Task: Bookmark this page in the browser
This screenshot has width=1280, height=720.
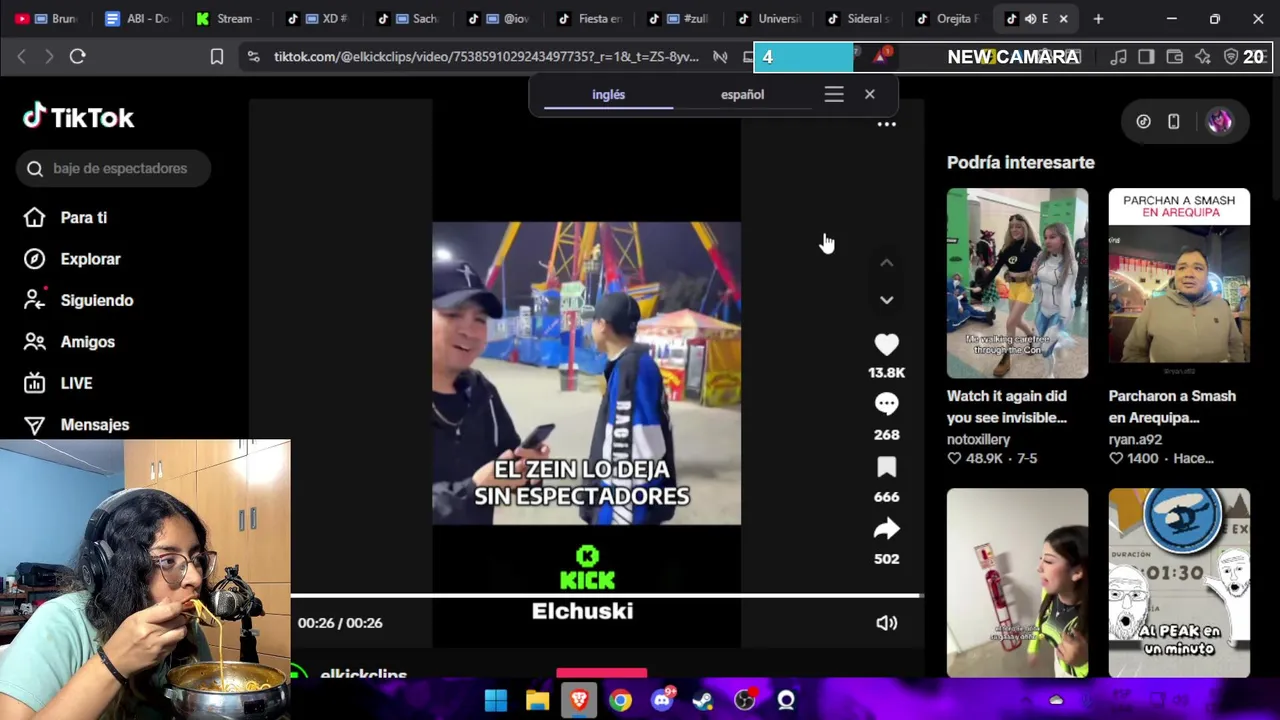Action: (216, 57)
